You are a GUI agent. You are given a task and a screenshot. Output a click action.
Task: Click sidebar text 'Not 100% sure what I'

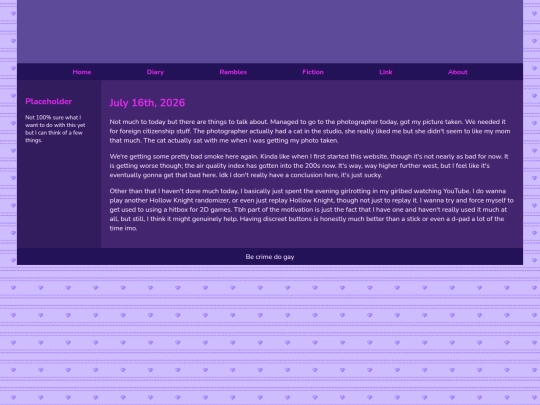53,117
